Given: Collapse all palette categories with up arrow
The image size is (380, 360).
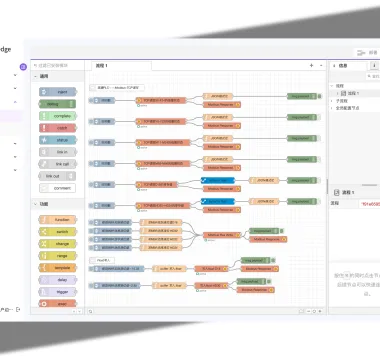Looking at the screenshot, I should (x=74, y=311).
